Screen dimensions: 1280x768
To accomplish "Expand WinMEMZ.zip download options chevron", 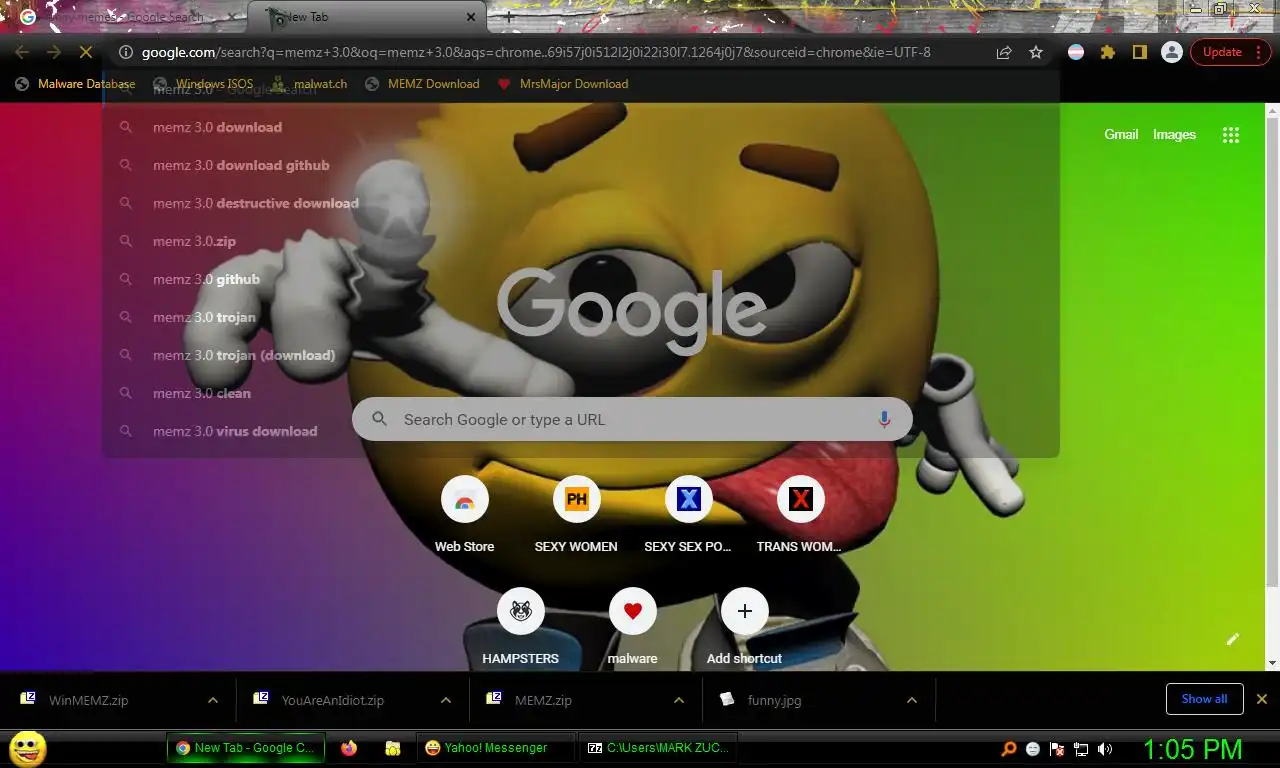I will pos(213,700).
